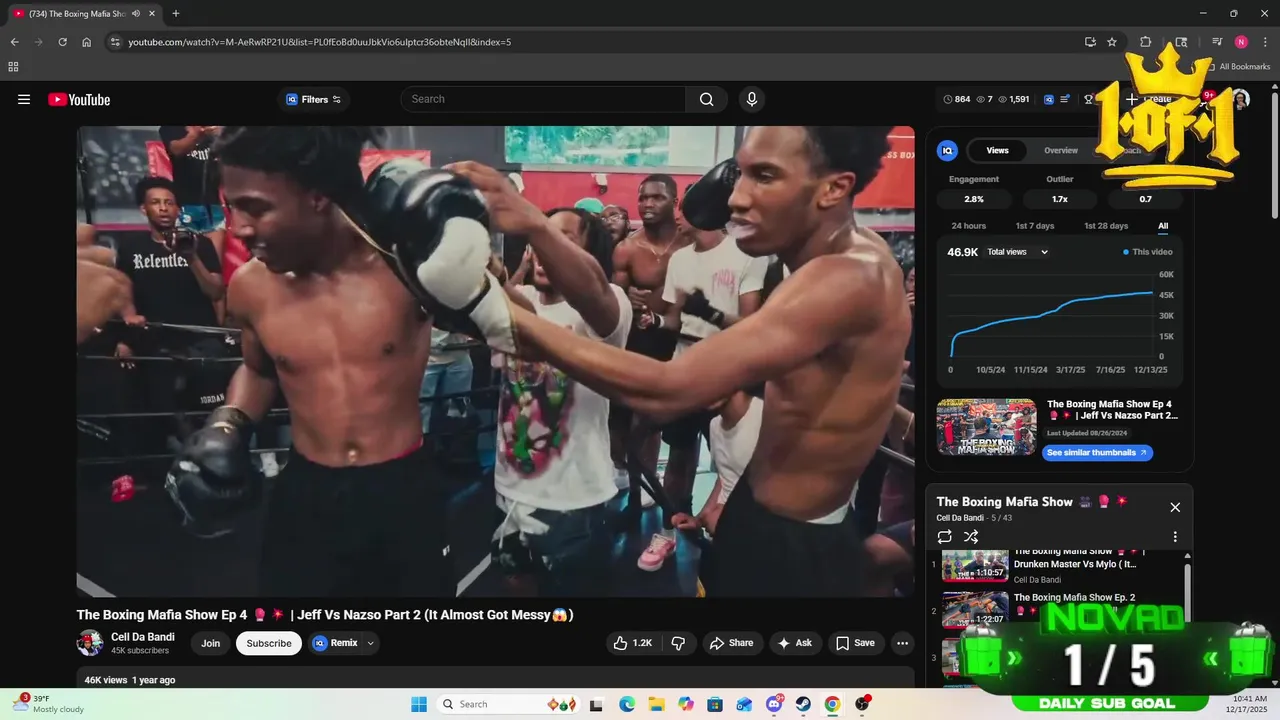Reload the page
Screen dimensions: 1280x720
click(62, 42)
